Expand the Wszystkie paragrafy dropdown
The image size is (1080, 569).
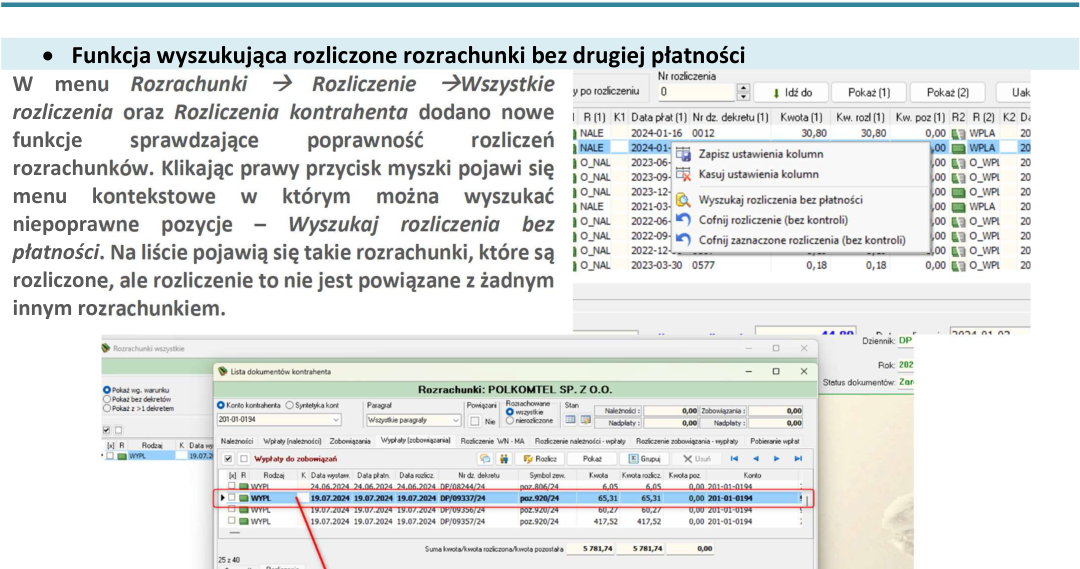pyautogui.click(x=455, y=420)
